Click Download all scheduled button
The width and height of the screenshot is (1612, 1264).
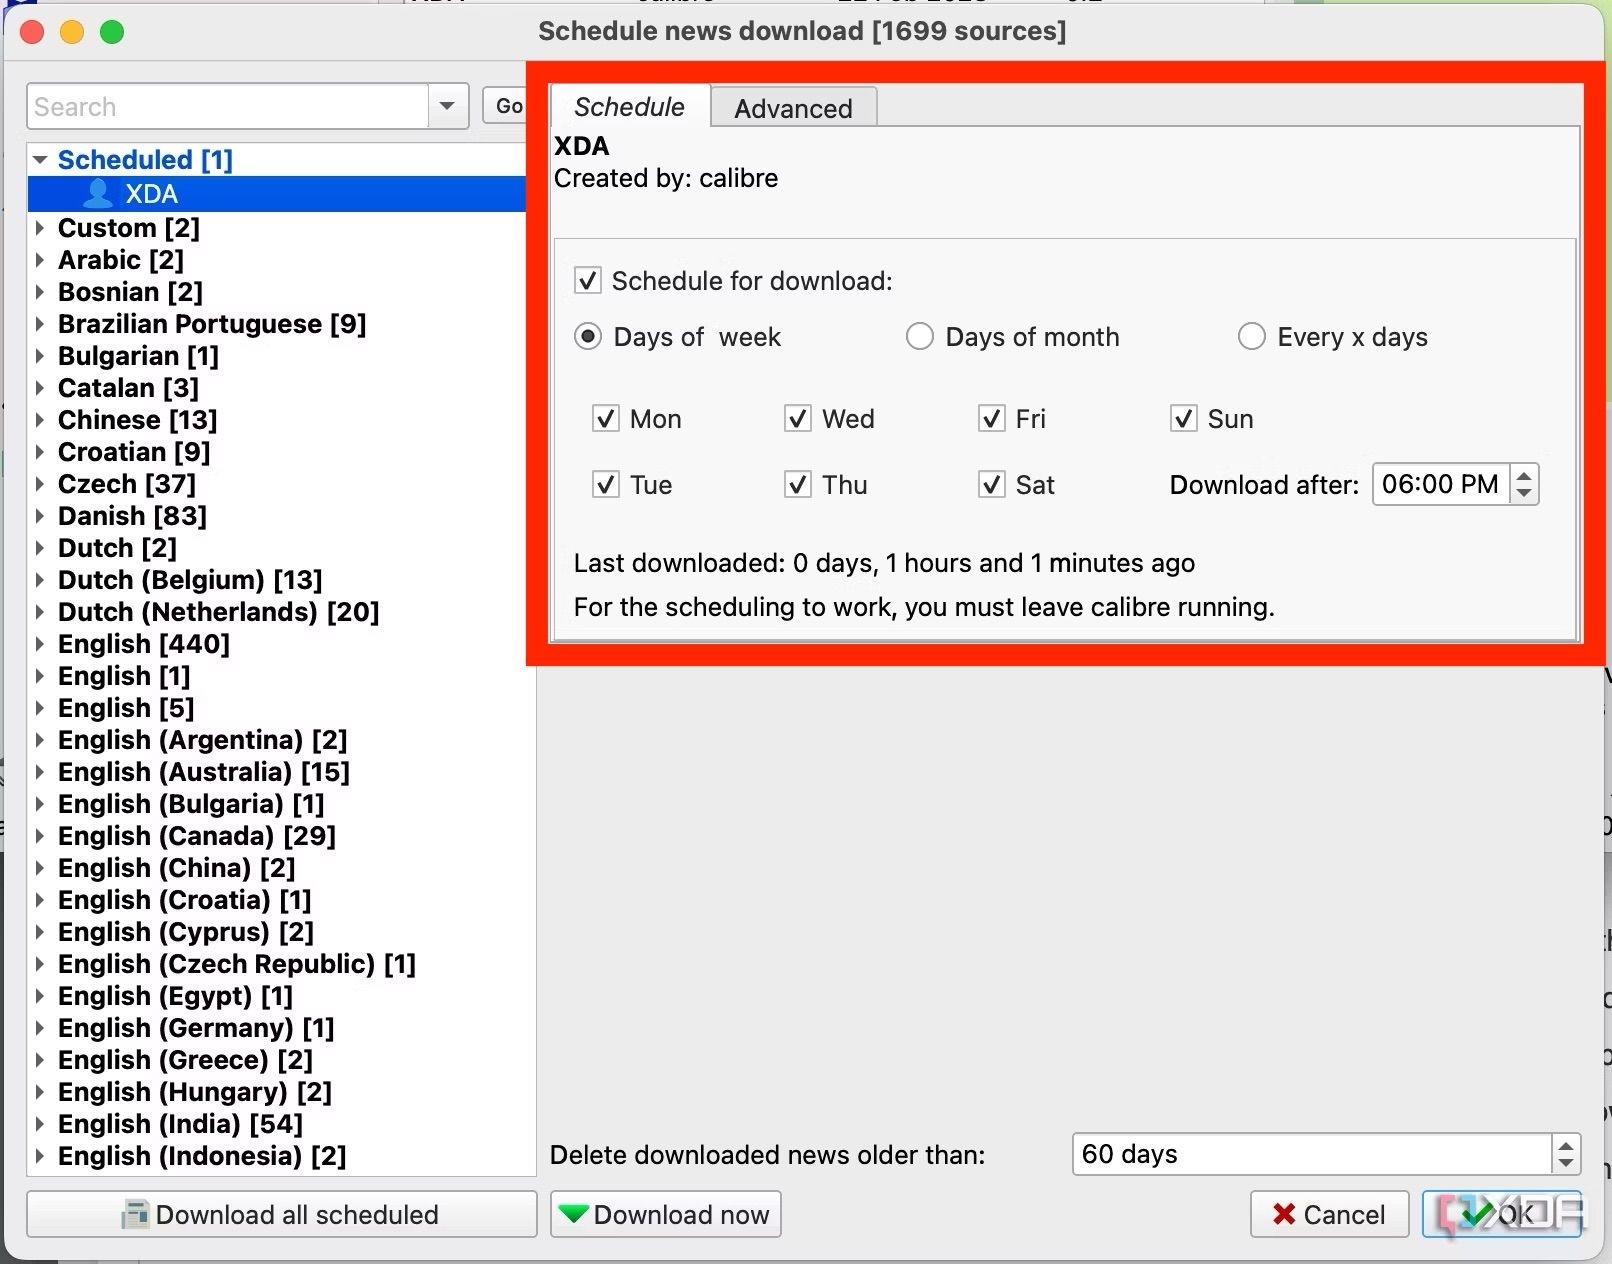click(x=281, y=1214)
